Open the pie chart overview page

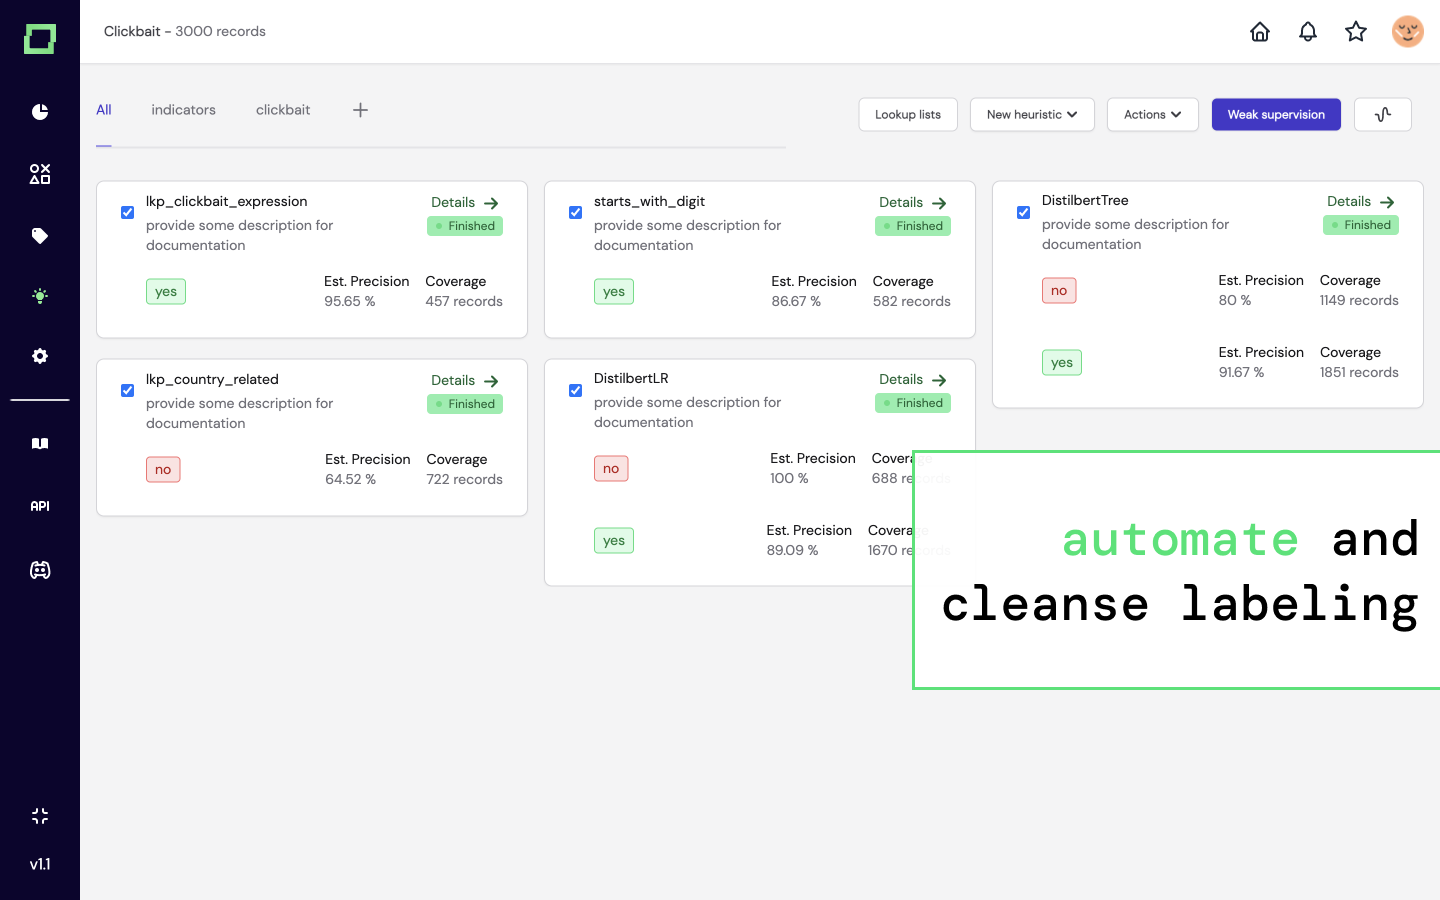[40, 111]
